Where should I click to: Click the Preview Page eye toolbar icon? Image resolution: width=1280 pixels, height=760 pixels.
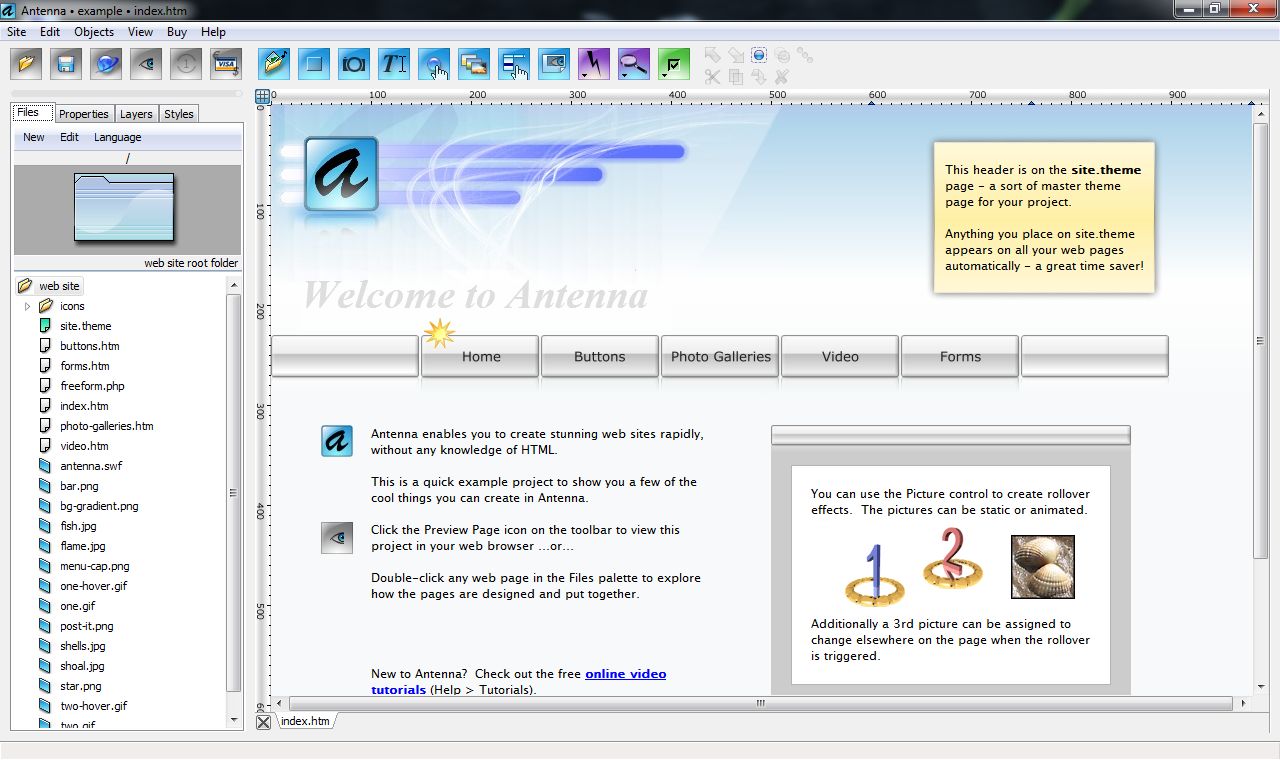(146, 64)
